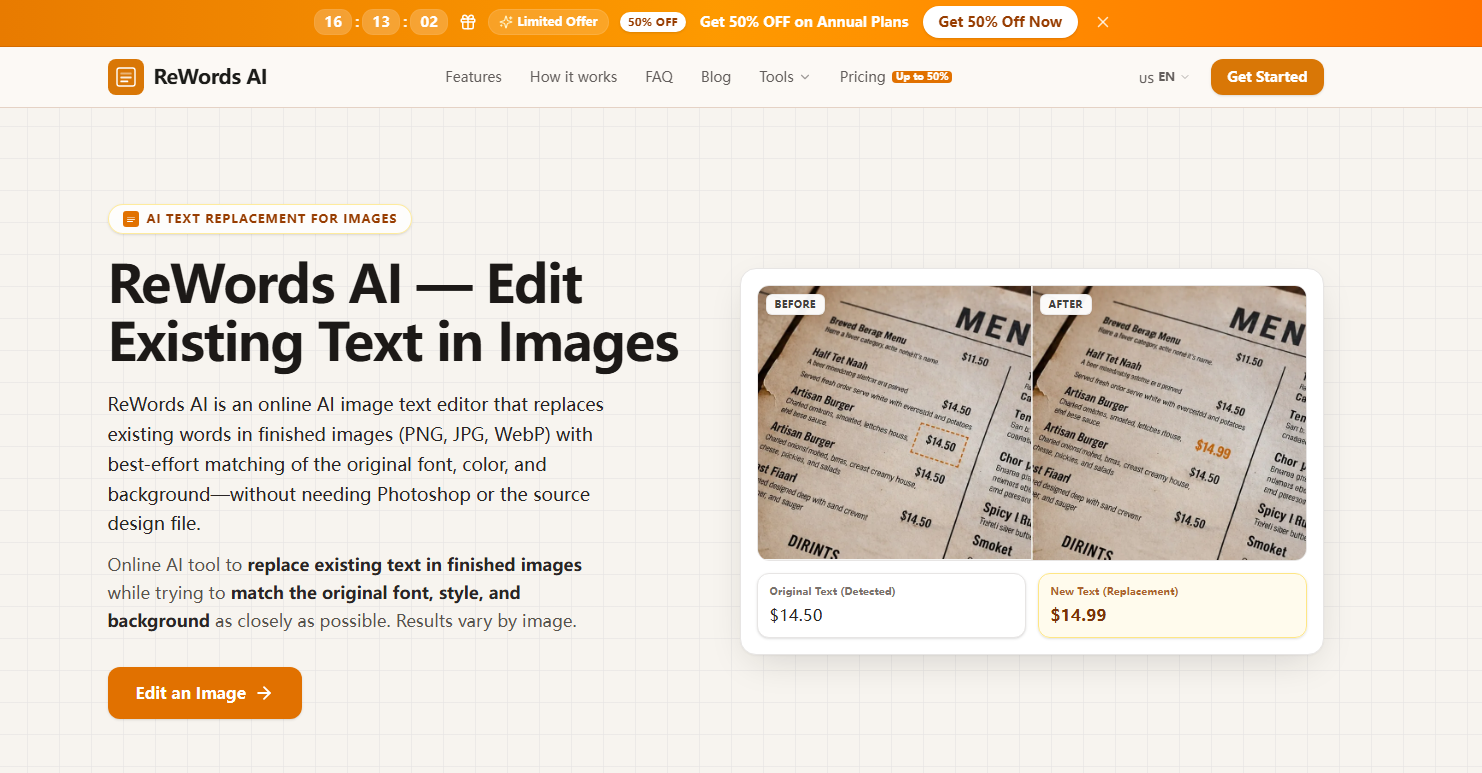Image resolution: width=1482 pixels, height=773 pixels.
Task: Open the How it works nav link
Action: point(573,77)
